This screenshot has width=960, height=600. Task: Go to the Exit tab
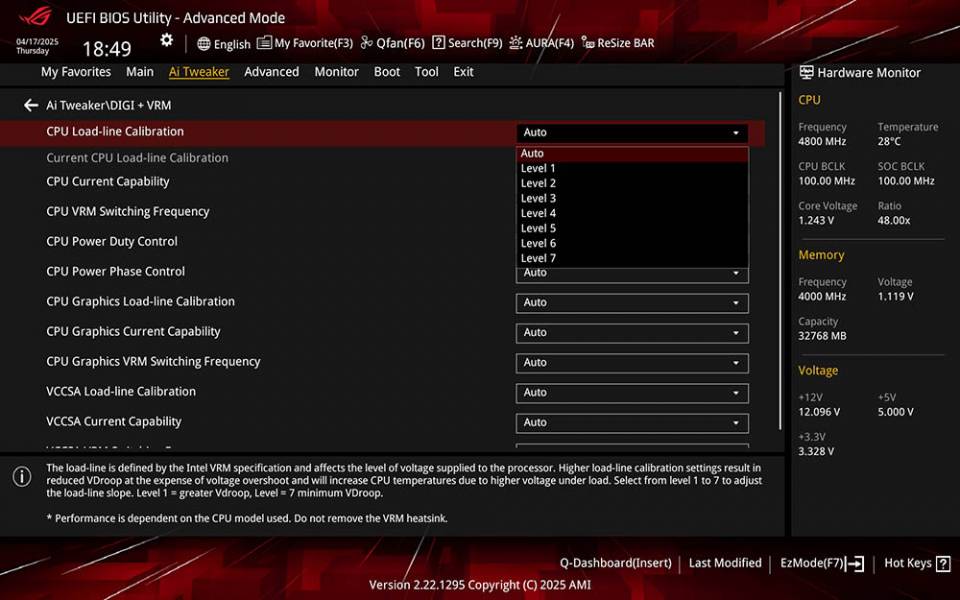(463, 72)
